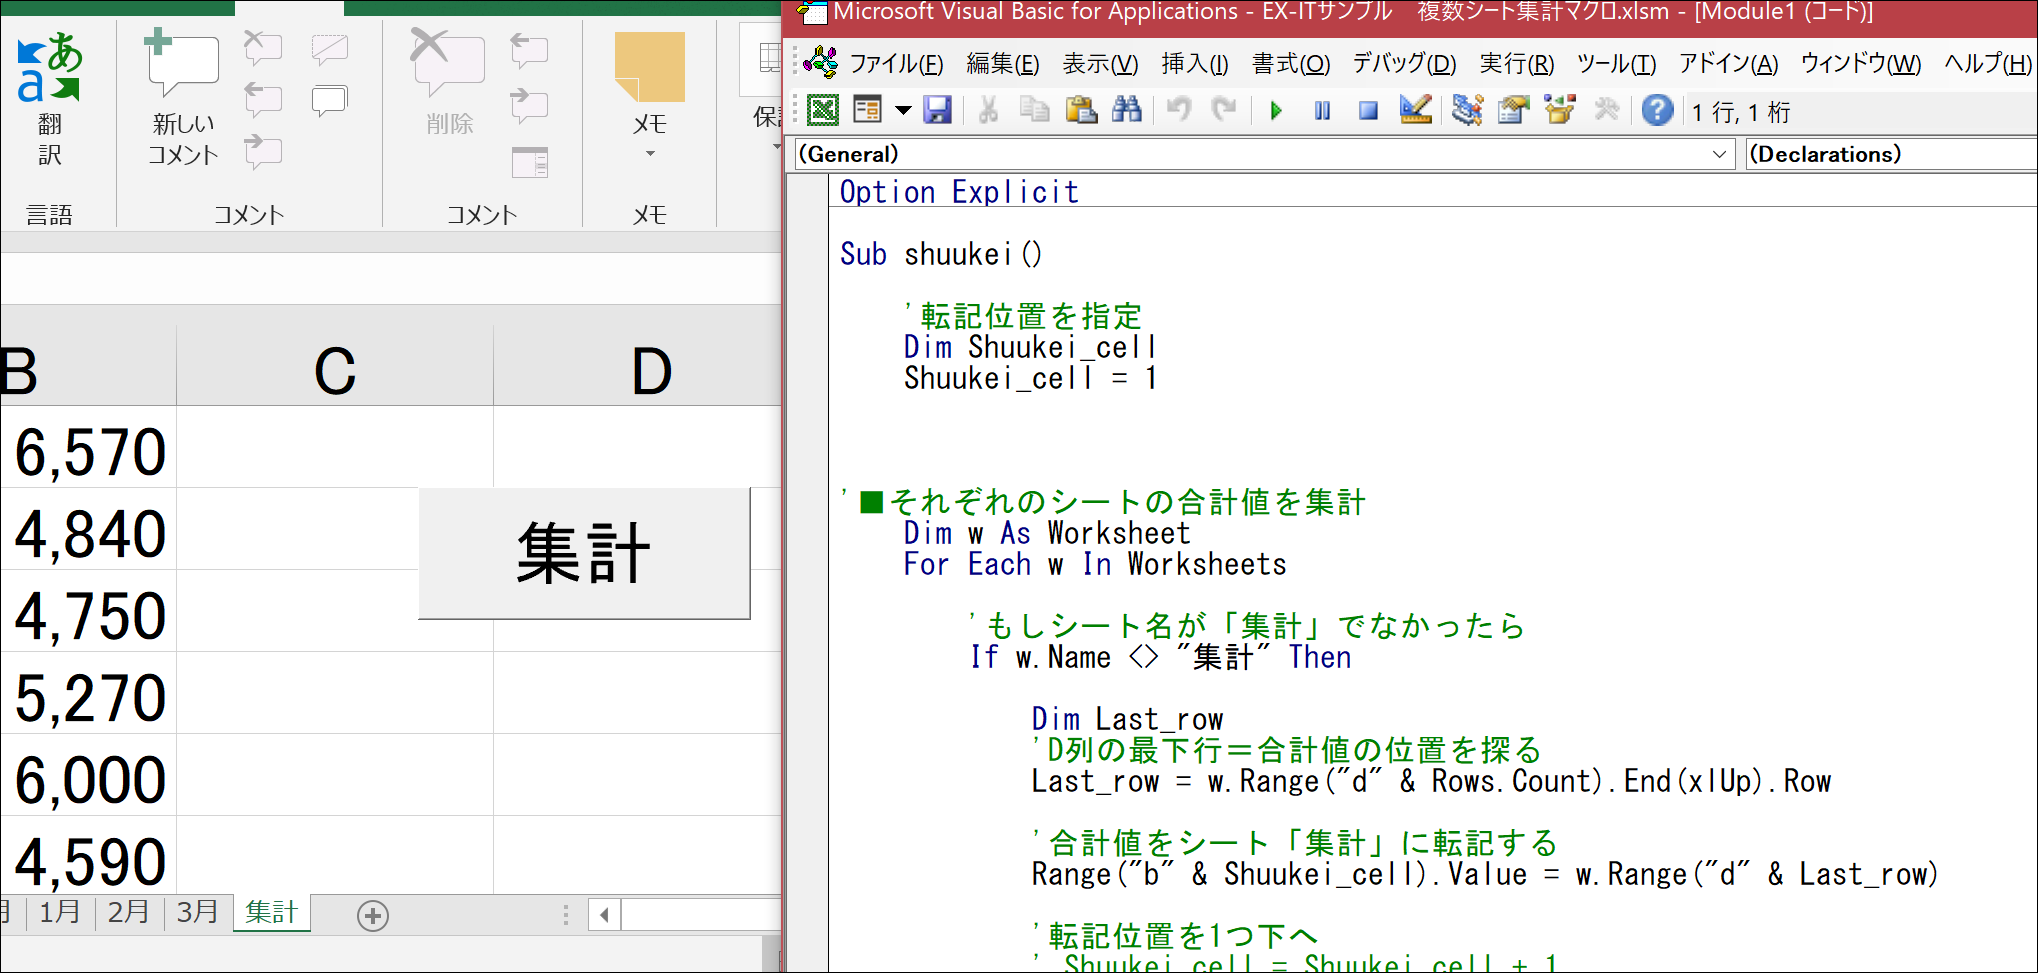Click the View Microsoft Excel icon in VBA toolbar
Viewport: 2038px width, 973px height.
click(x=823, y=110)
